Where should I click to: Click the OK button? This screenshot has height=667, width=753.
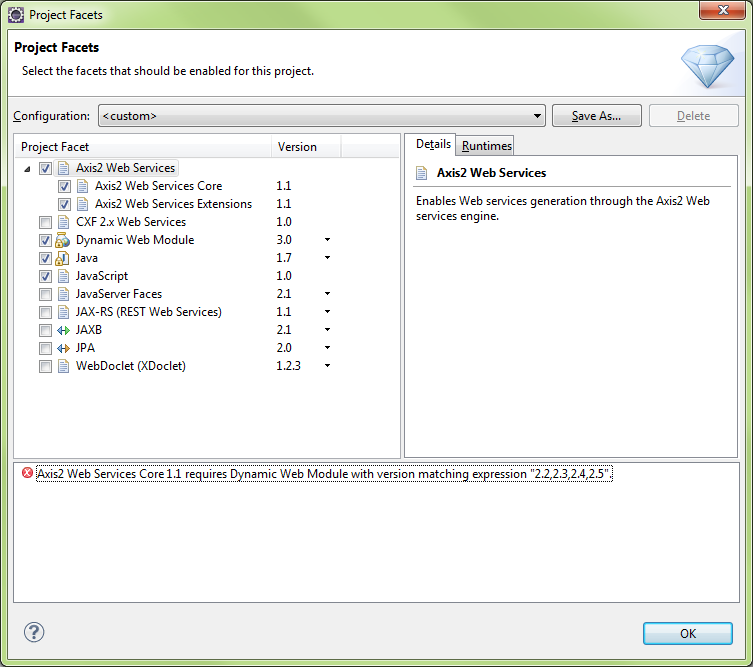688,634
